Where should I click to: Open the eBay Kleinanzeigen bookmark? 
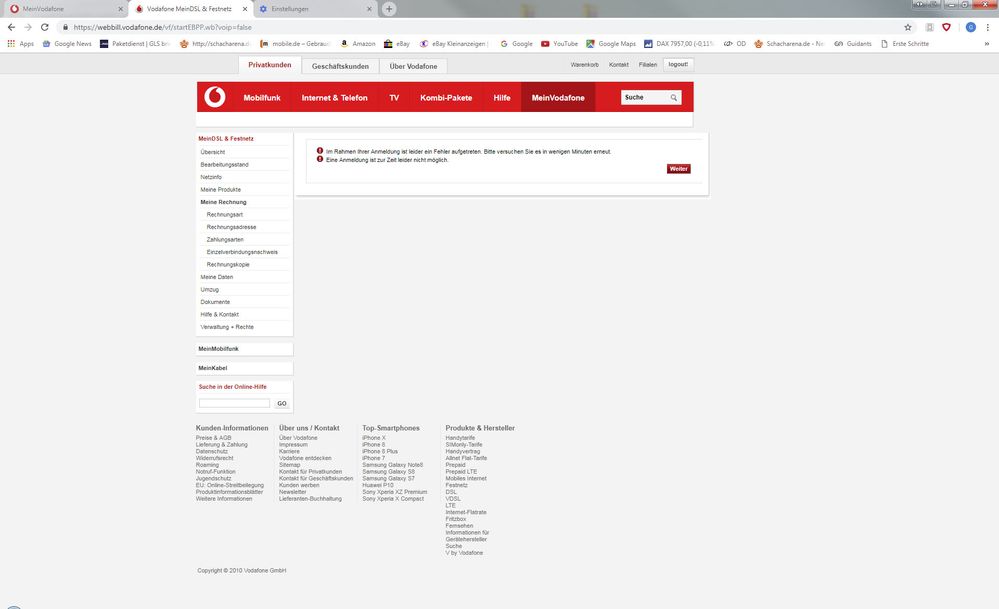454,43
